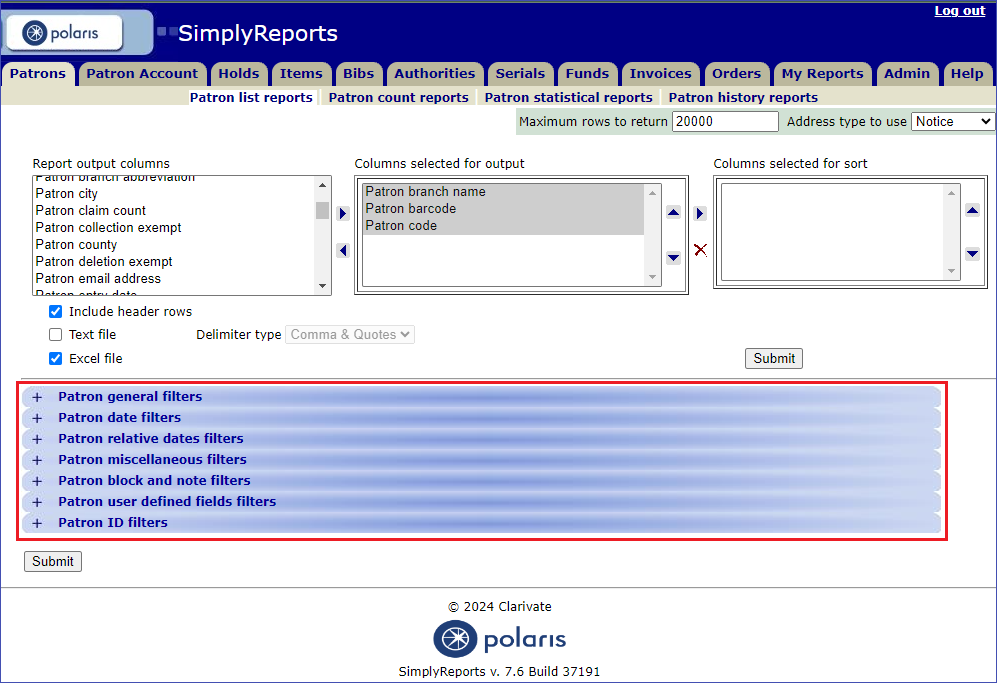
Task: Open the Patron Account tab
Action: tap(142, 74)
